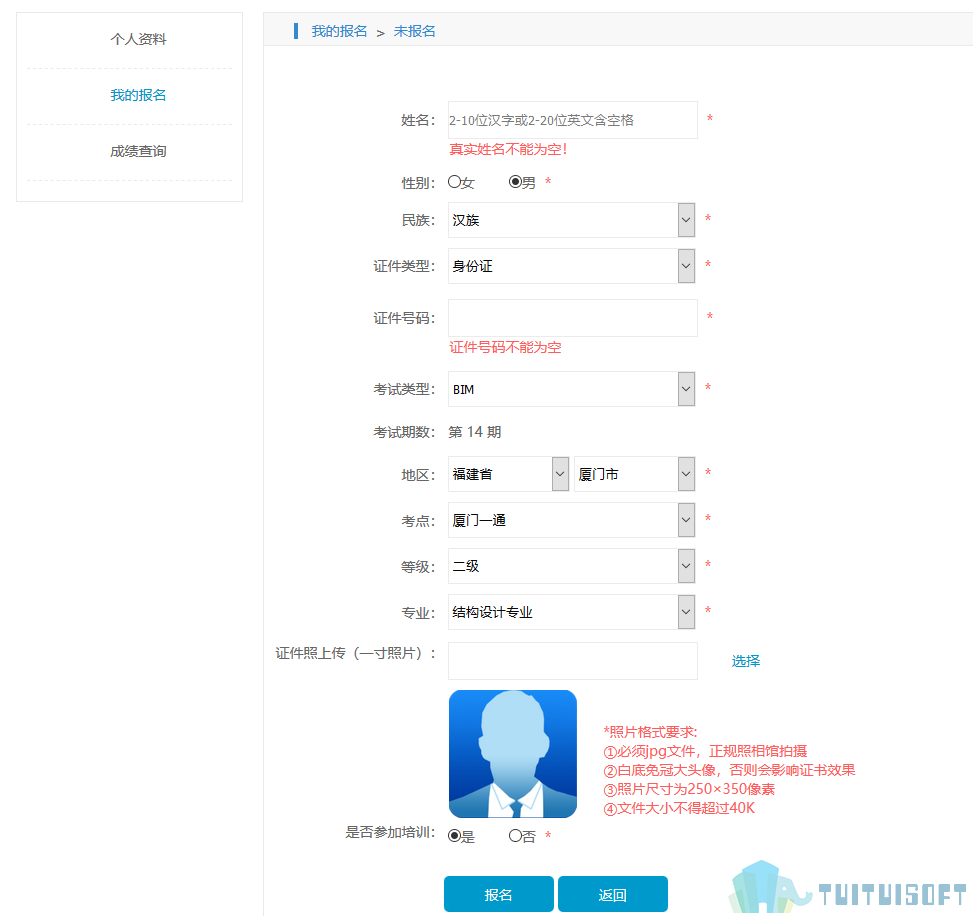Select 是 for training participation

pyautogui.click(x=454, y=836)
